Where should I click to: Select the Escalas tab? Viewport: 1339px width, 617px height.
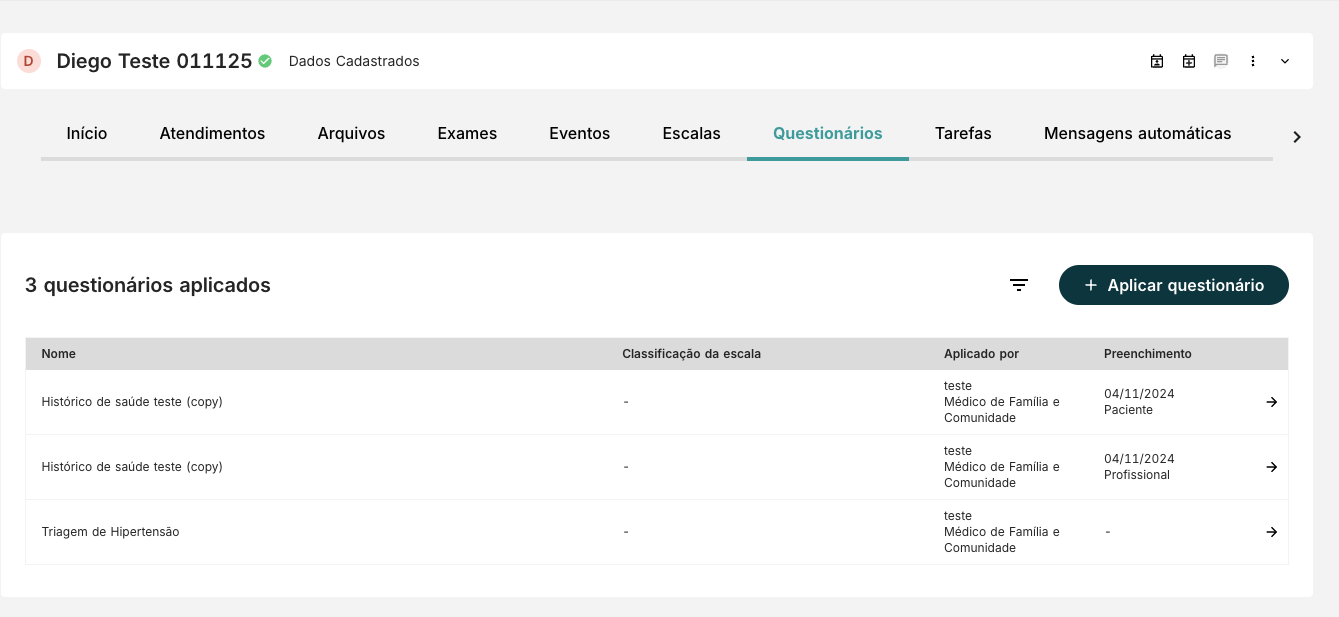pyautogui.click(x=691, y=133)
